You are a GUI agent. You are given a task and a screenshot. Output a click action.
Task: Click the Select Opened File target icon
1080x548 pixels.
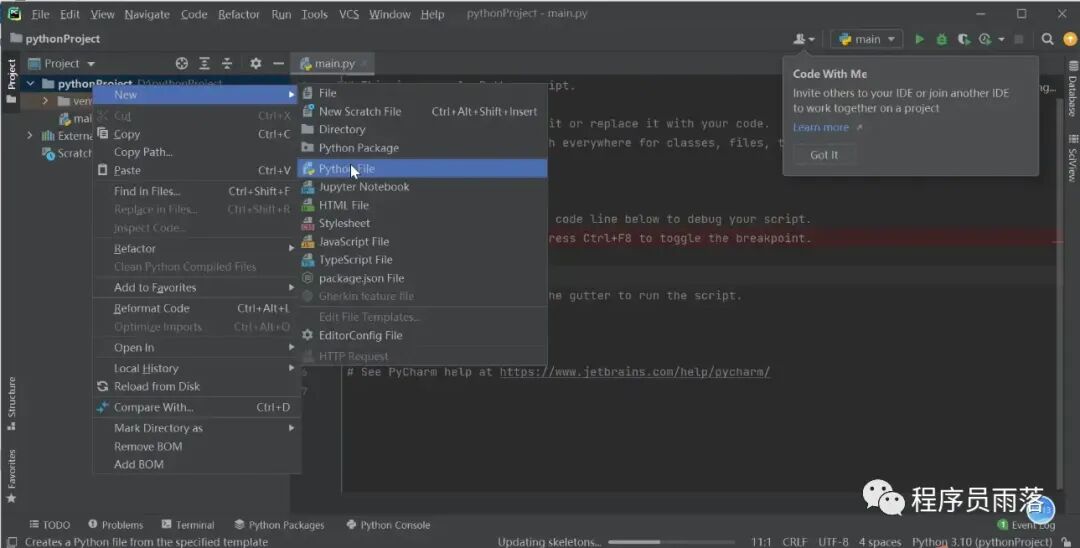[x=181, y=63]
